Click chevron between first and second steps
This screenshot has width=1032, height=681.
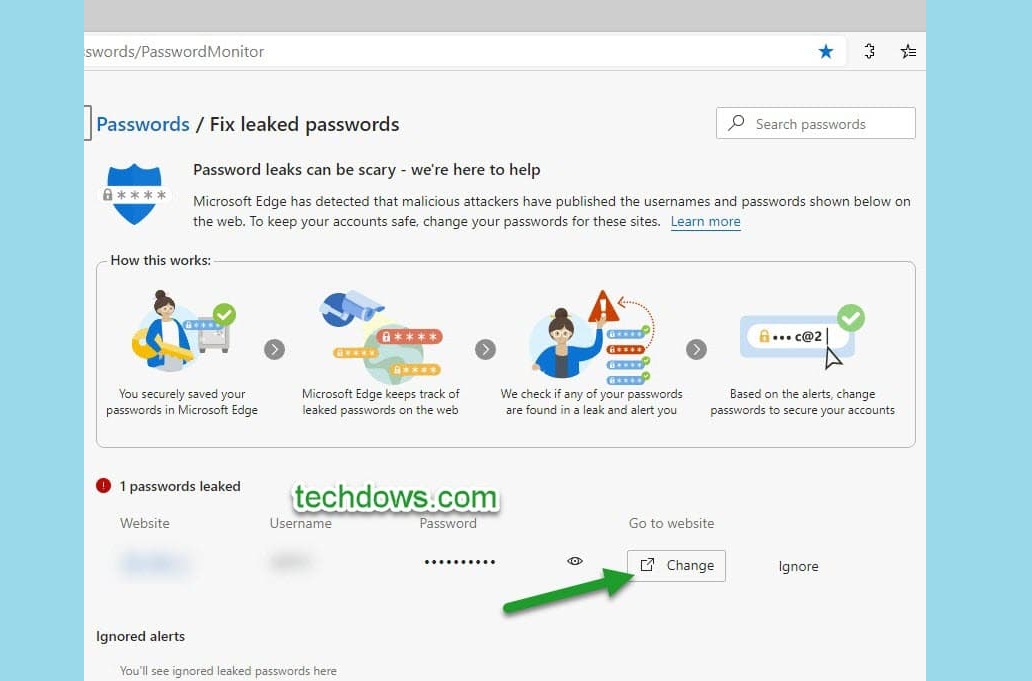275,350
